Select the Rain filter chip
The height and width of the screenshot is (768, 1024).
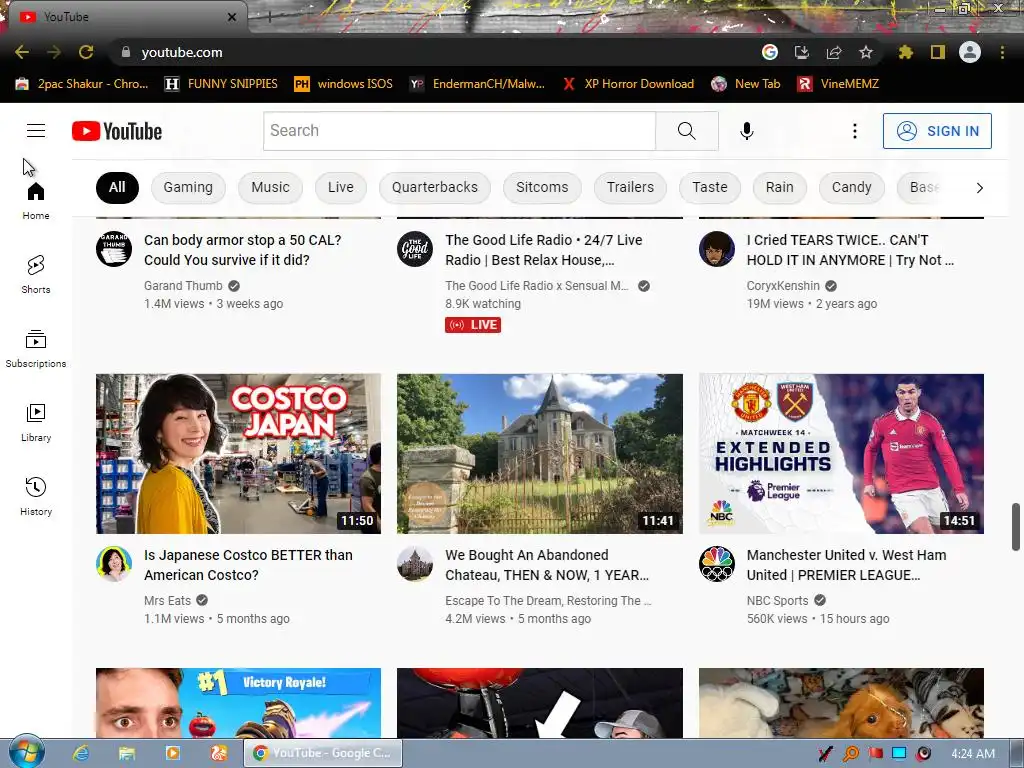tap(780, 187)
